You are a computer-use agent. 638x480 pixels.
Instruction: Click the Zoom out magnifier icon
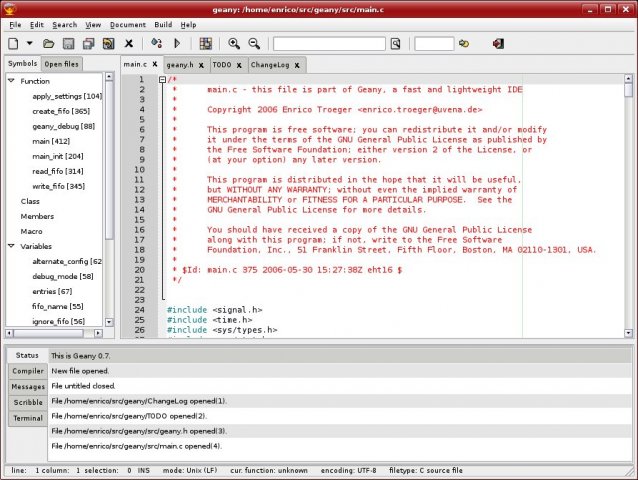coord(254,44)
